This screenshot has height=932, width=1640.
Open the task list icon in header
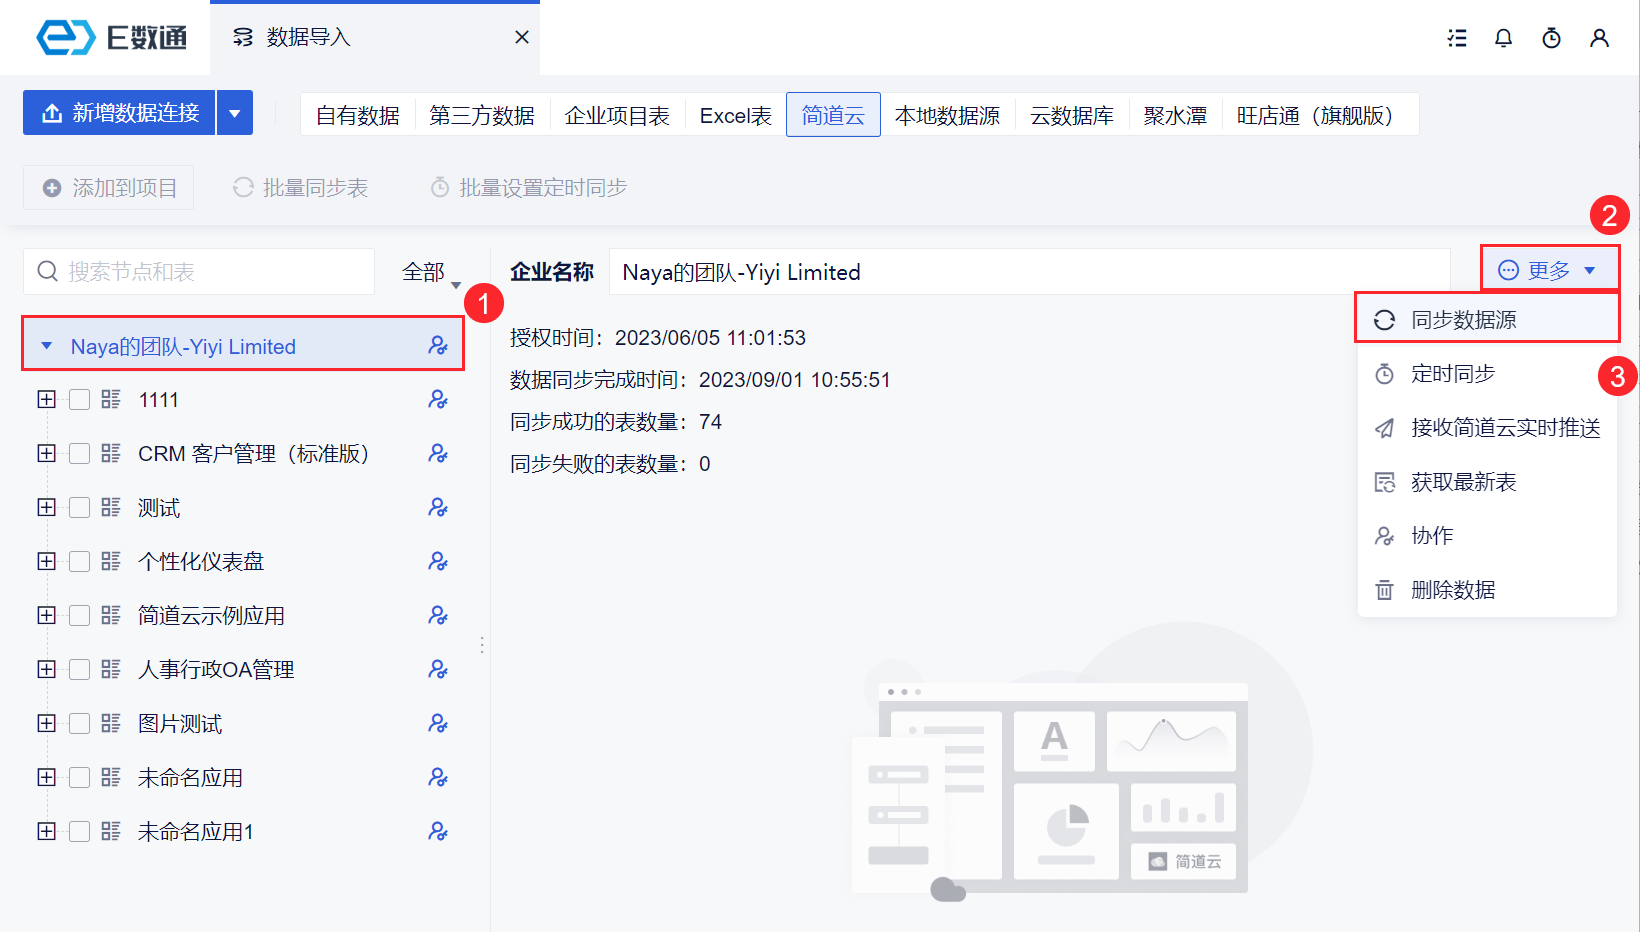tap(1457, 38)
